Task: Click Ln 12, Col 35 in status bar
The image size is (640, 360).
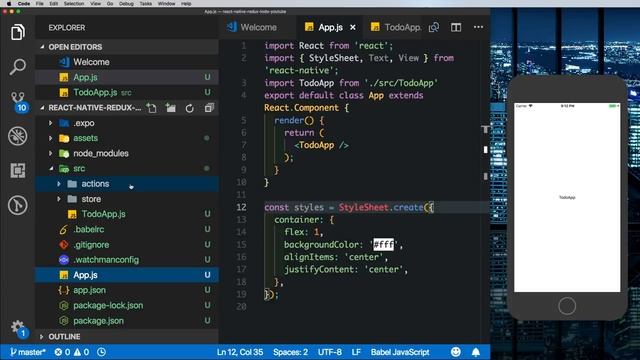Action: tap(240, 352)
